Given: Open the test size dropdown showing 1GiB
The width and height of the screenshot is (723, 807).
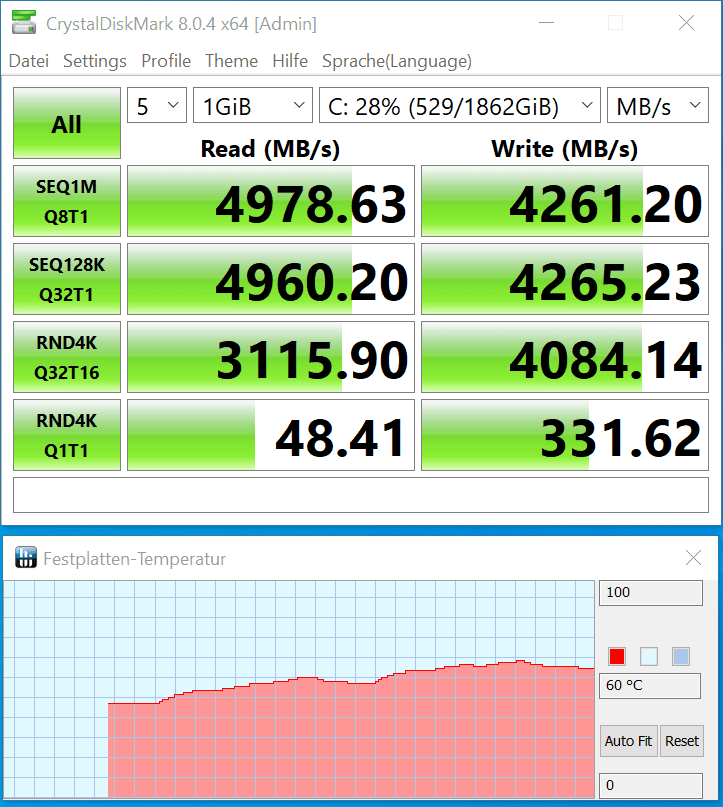Looking at the screenshot, I should click(253, 106).
